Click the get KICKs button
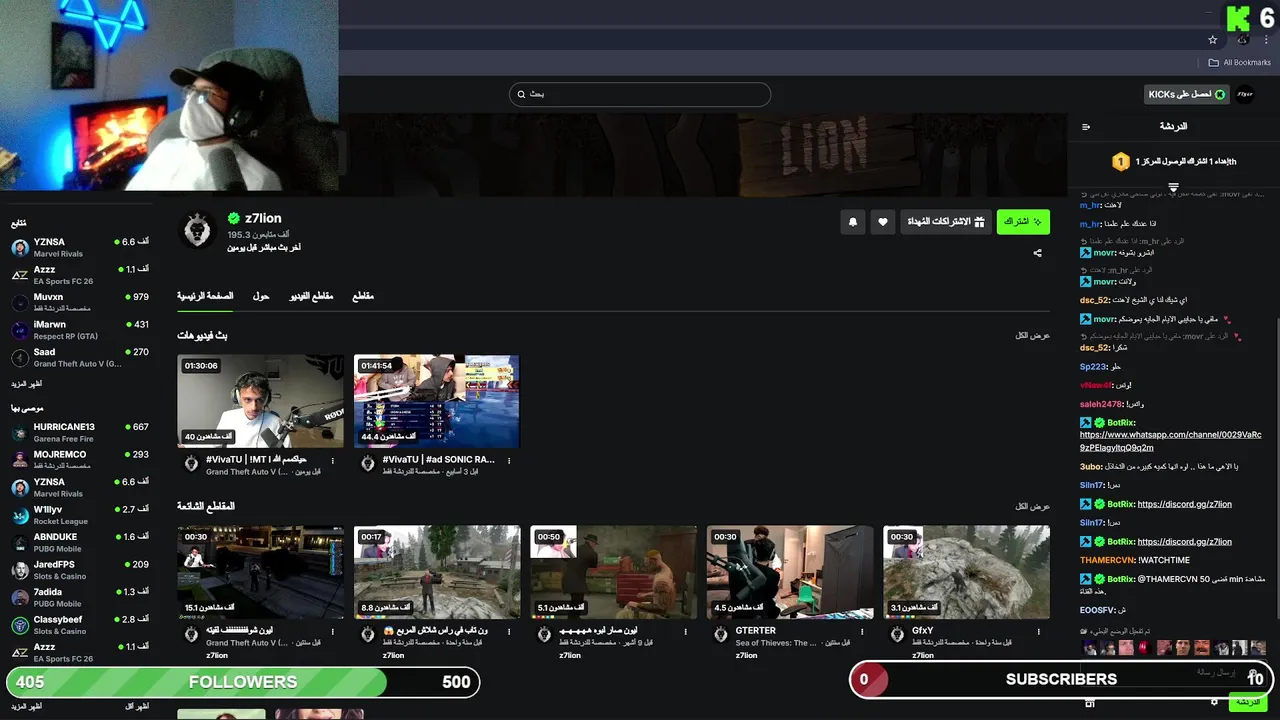1280x720 pixels. (x=1187, y=94)
